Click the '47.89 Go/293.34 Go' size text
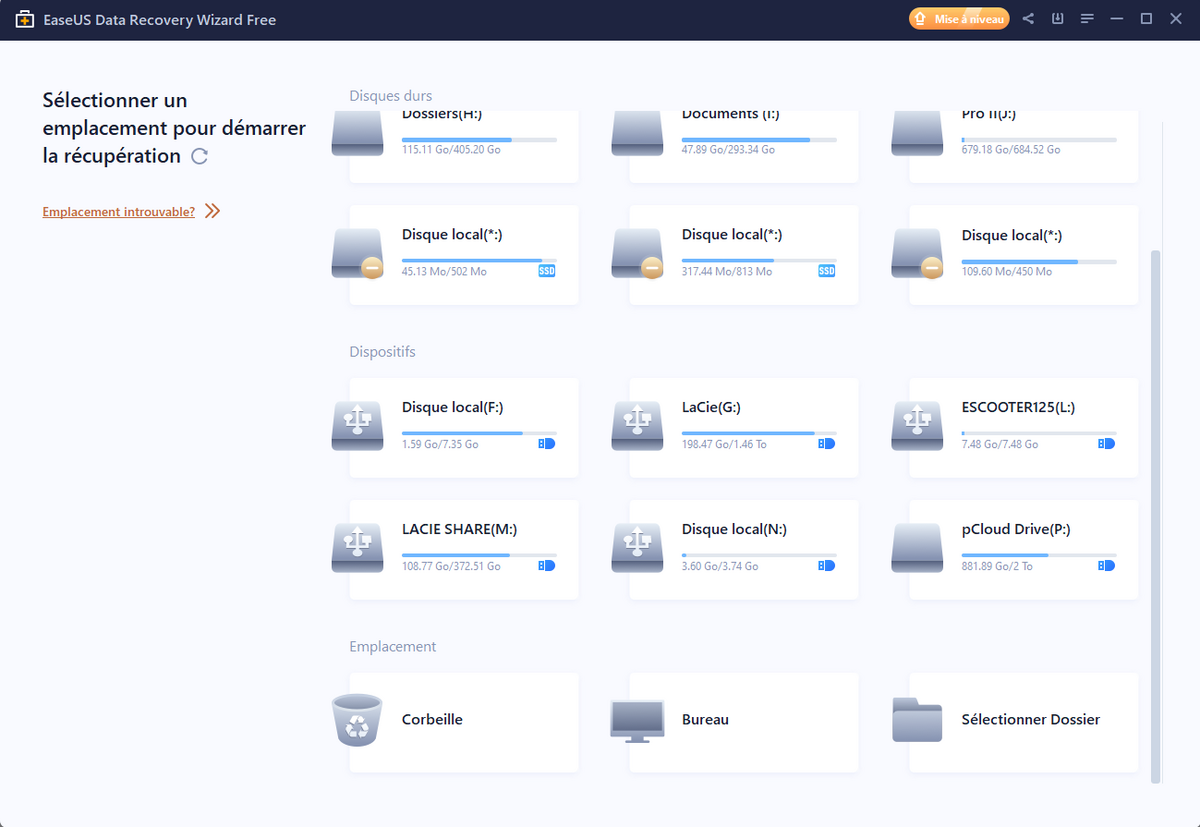Screen dimensions: 1200x827 point(728,149)
